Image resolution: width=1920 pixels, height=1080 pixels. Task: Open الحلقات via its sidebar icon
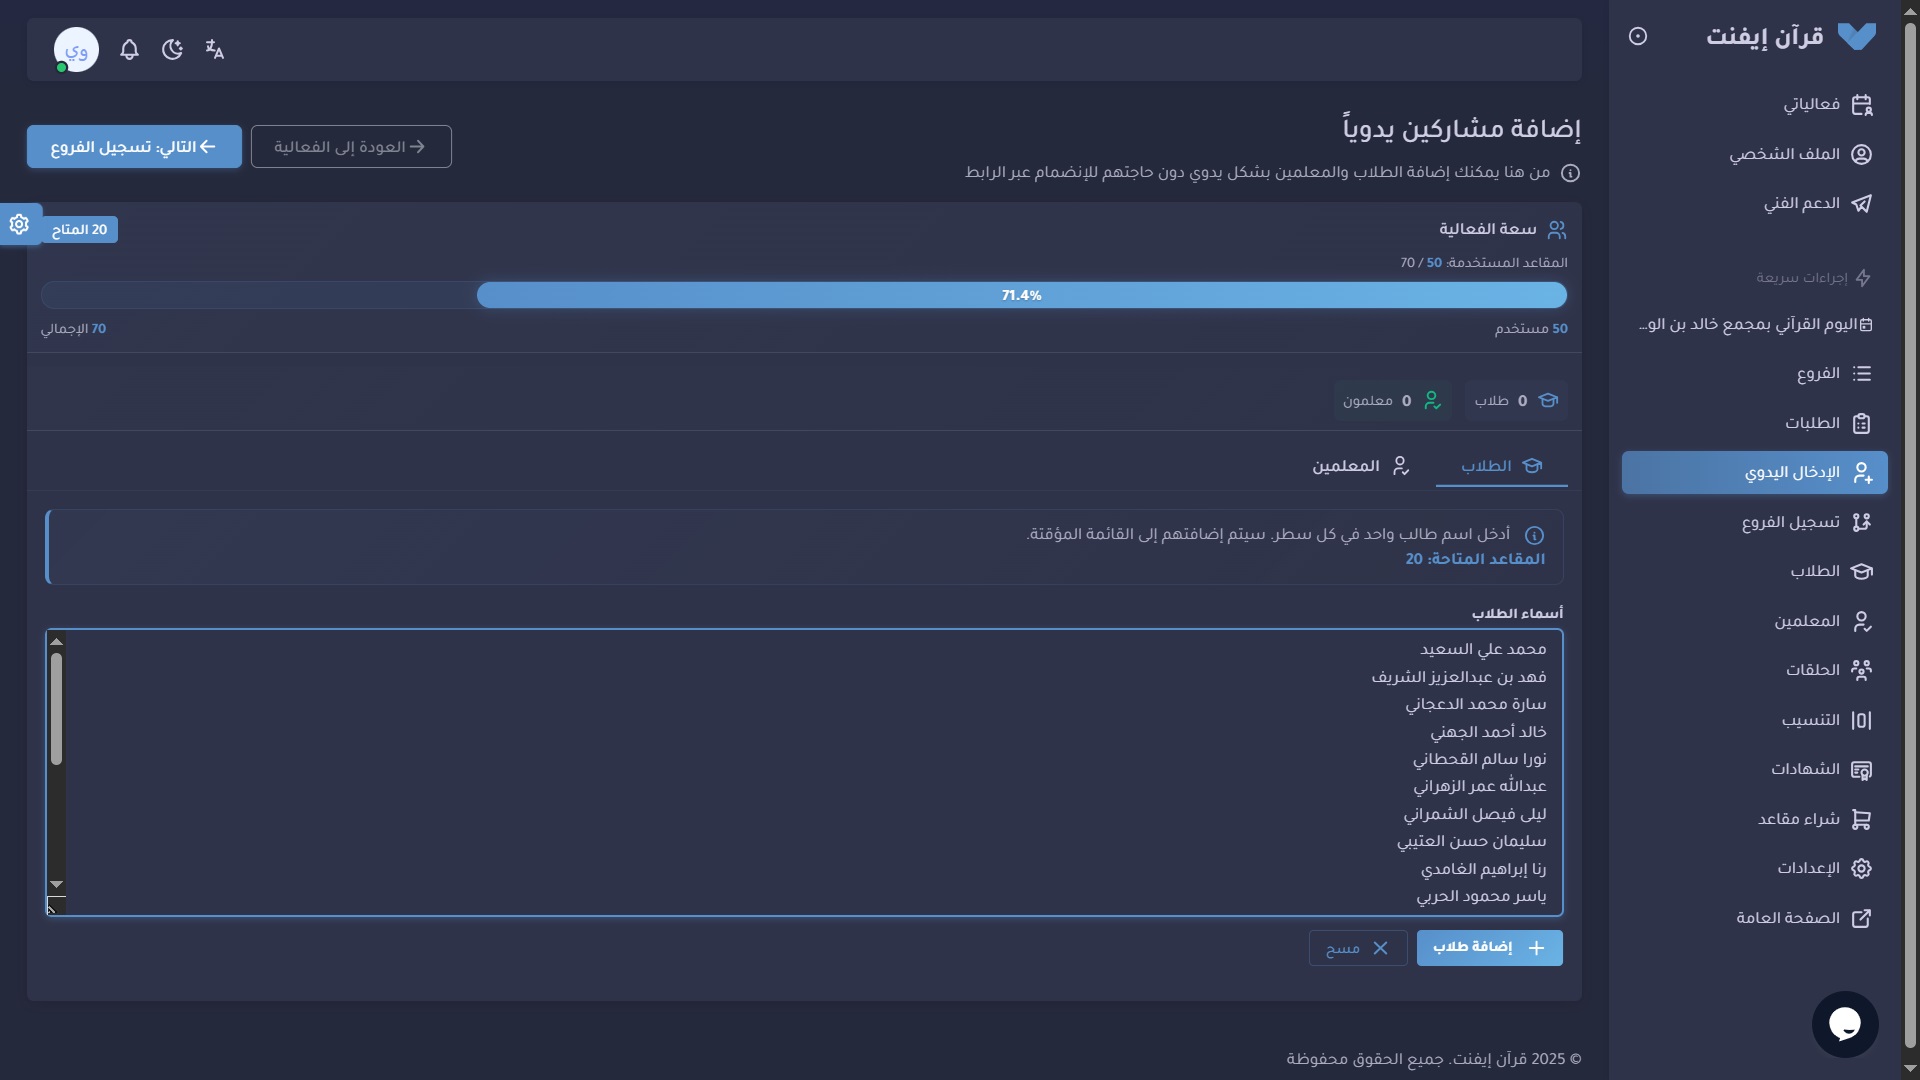pos(1861,670)
